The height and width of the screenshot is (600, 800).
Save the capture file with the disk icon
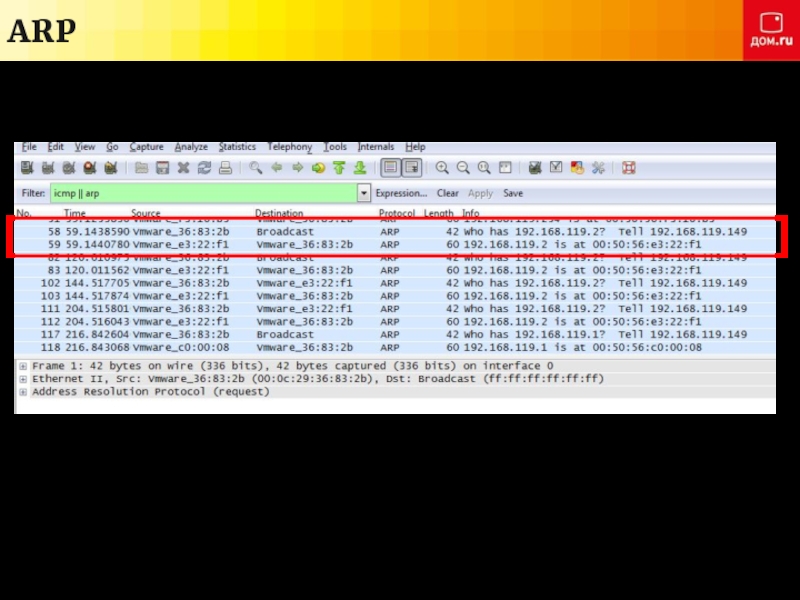tap(162, 168)
